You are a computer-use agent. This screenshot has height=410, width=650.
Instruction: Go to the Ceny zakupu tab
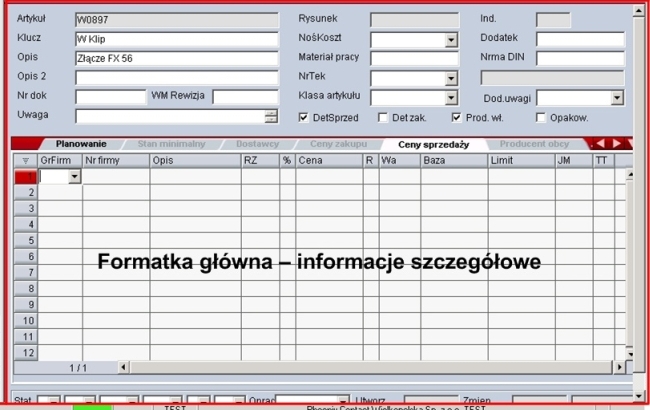pos(338,144)
